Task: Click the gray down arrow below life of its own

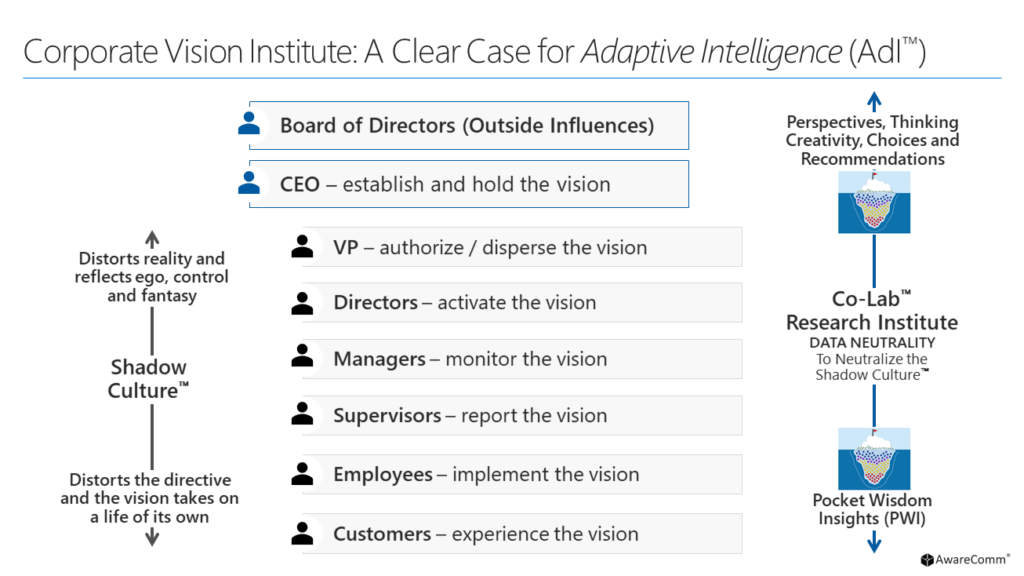Action: [152, 537]
